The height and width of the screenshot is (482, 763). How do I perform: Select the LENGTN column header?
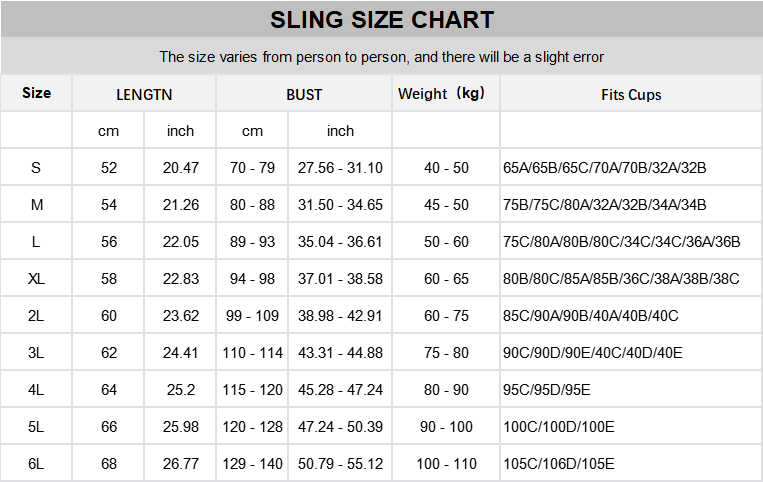(144, 95)
